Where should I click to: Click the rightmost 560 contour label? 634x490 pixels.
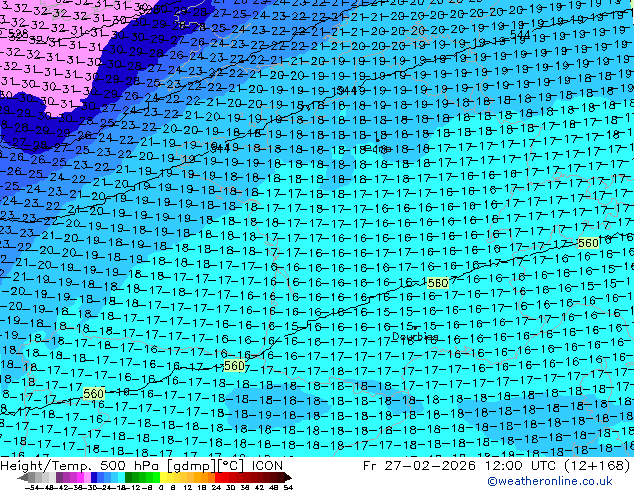(588, 243)
